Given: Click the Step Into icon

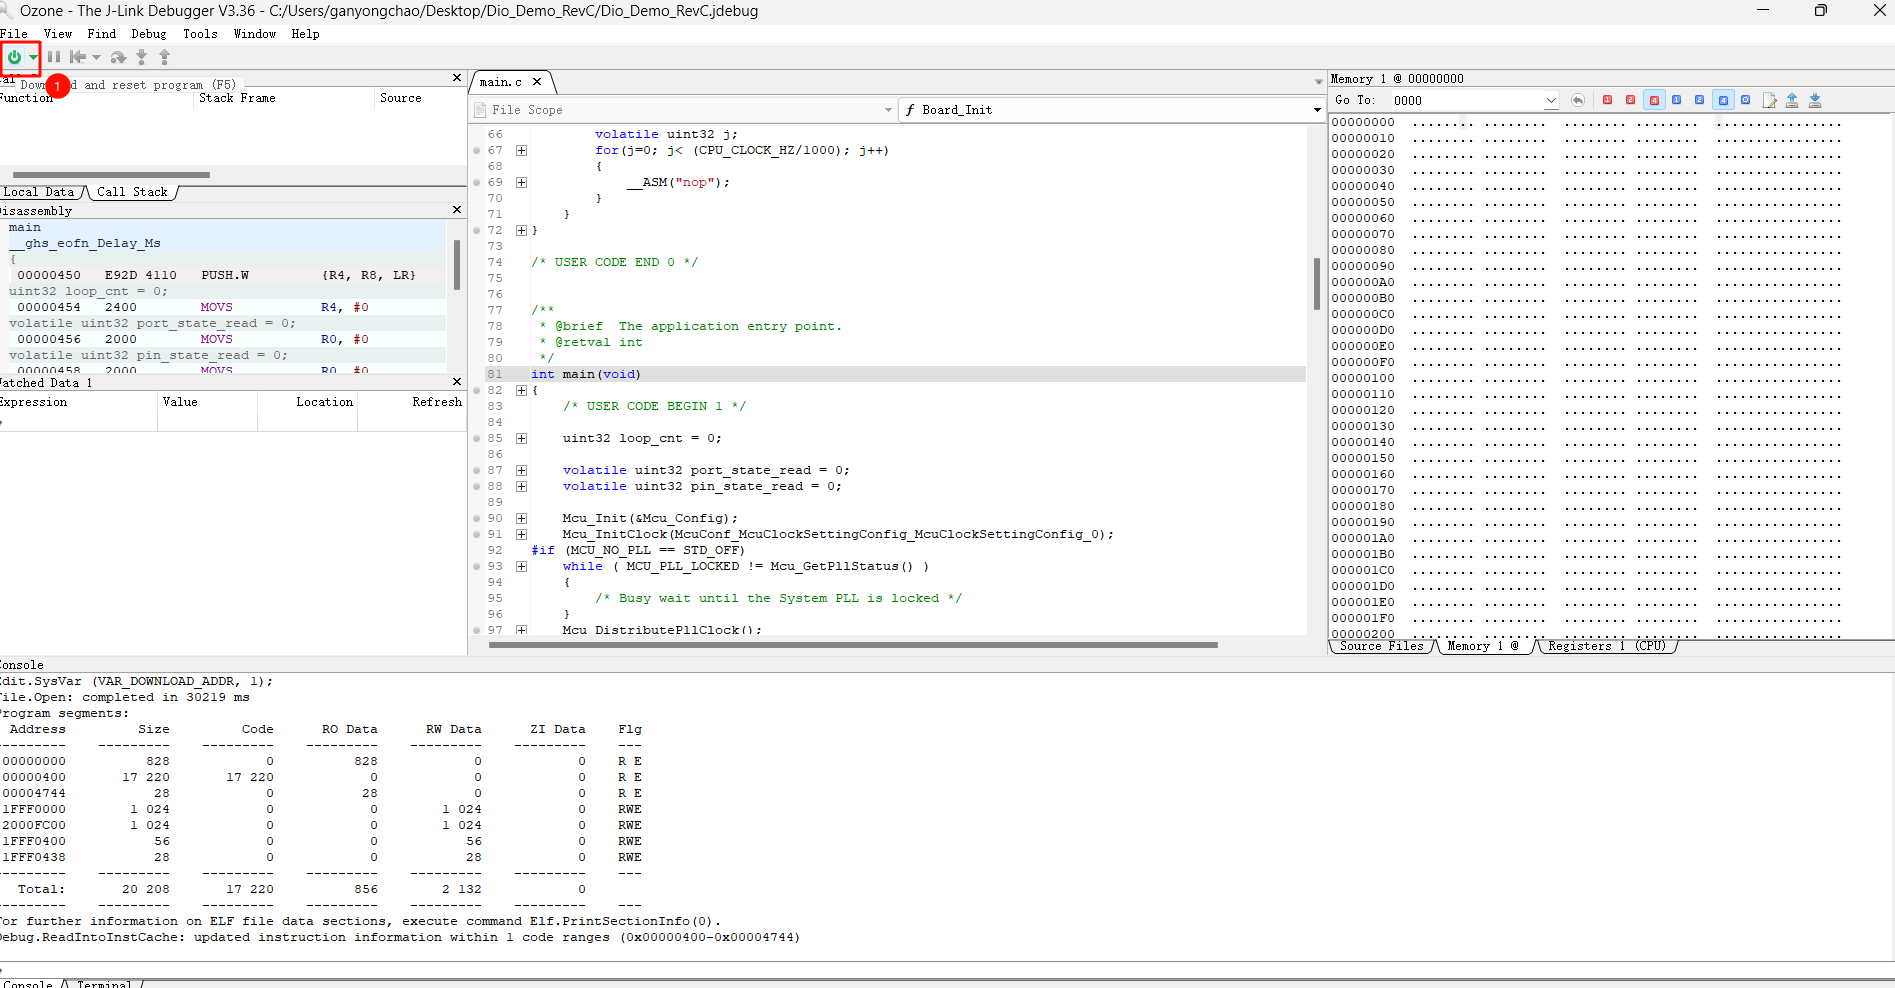Looking at the screenshot, I should pyautogui.click(x=141, y=57).
